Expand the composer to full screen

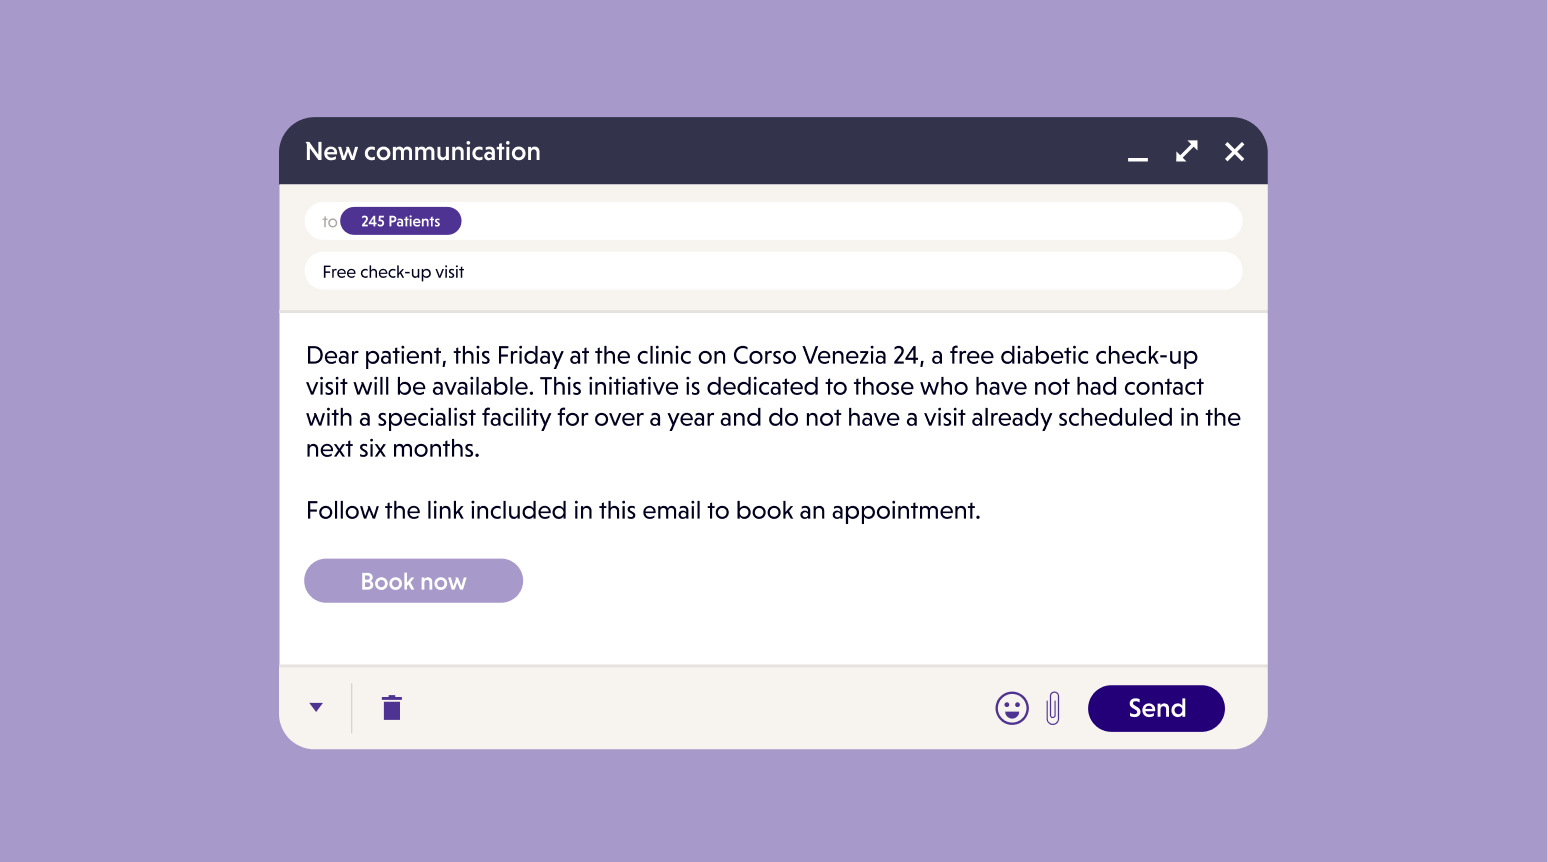click(x=1186, y=152)
